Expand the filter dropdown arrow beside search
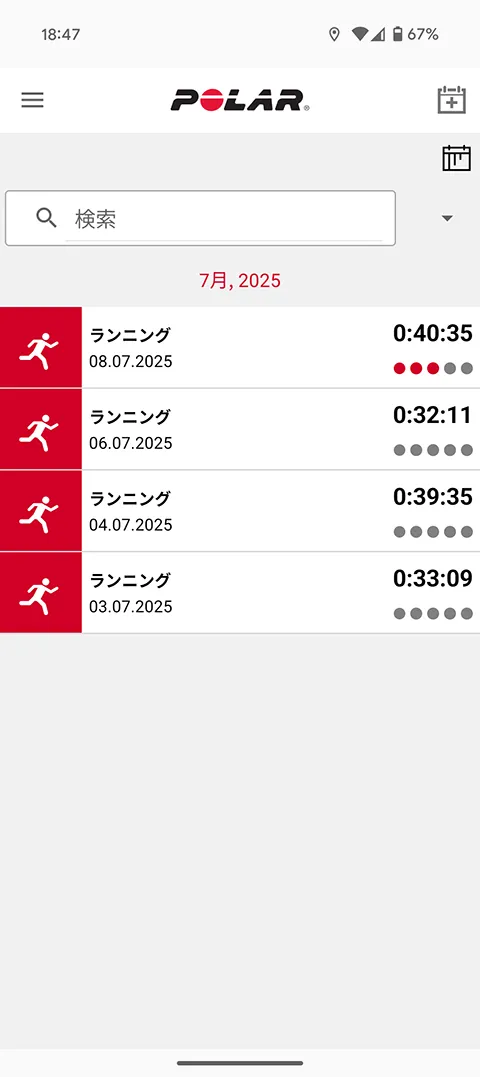This screenshot has height=1077, width=480. pyautogui.click(x=447, y=218)
